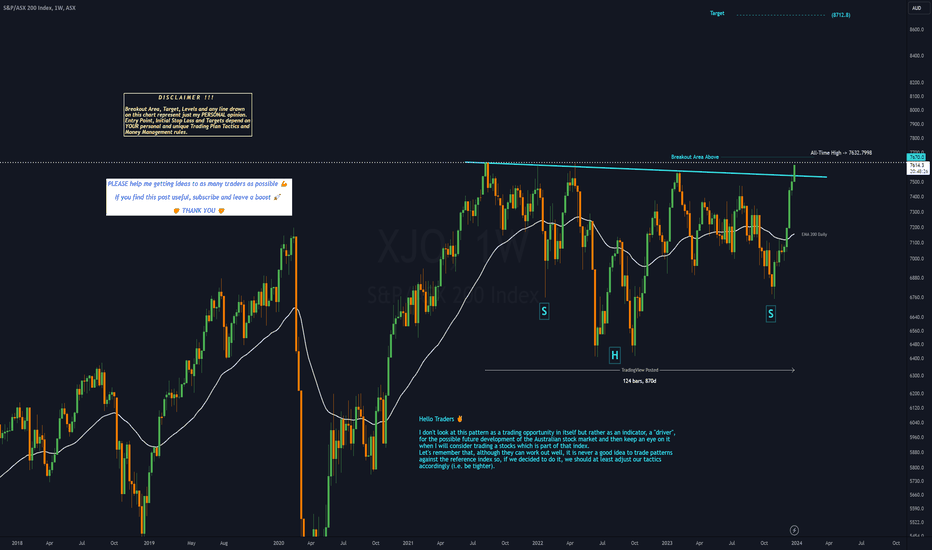932x550 pixels.
Task: Click 8000.0 on the price axis
Action: (x=917, y=110)
